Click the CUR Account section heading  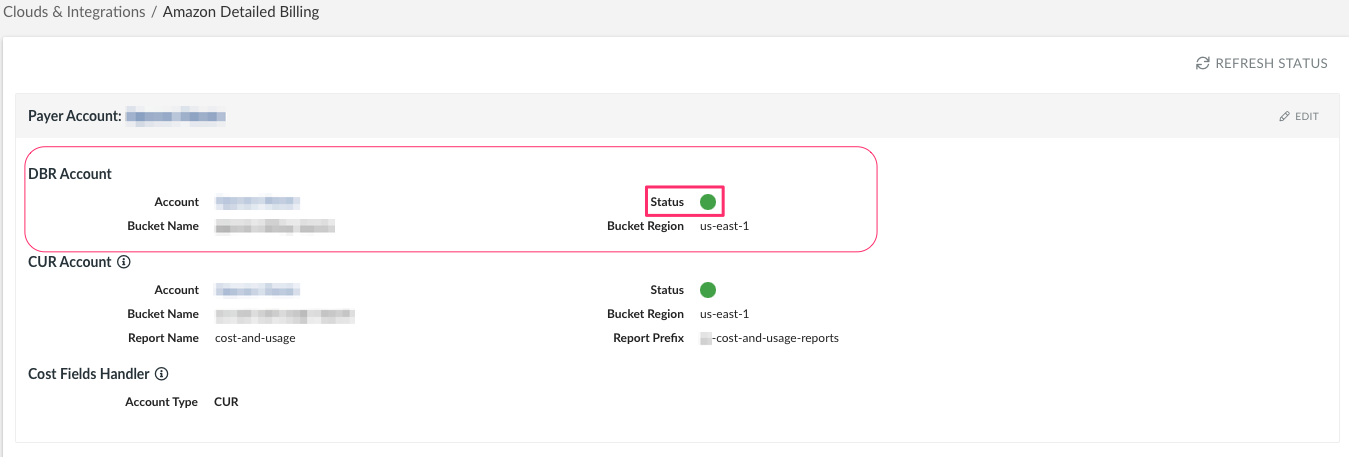pos(69,262)
